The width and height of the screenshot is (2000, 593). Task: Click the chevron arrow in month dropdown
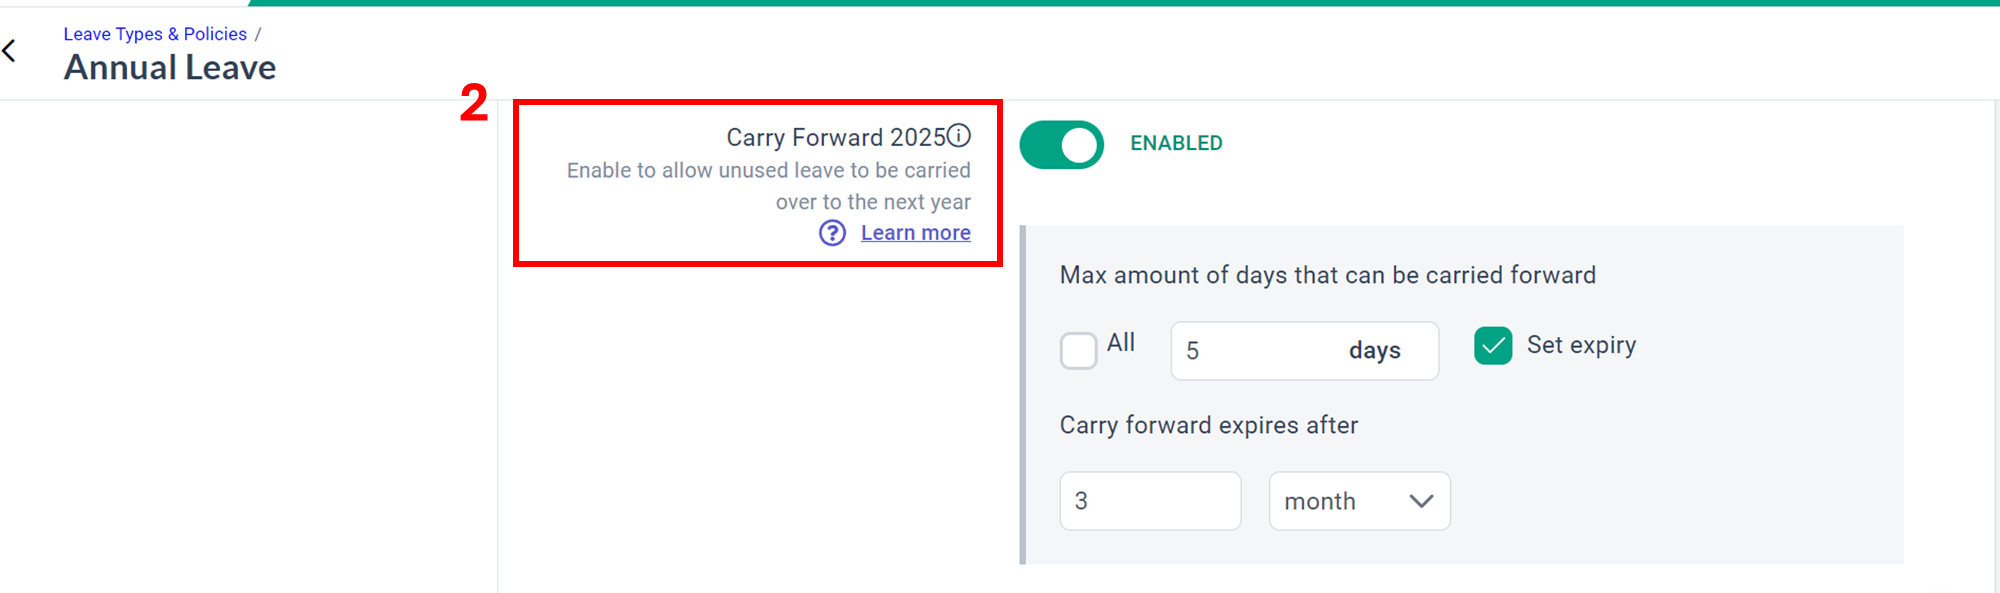click(x=1421, y=501)
